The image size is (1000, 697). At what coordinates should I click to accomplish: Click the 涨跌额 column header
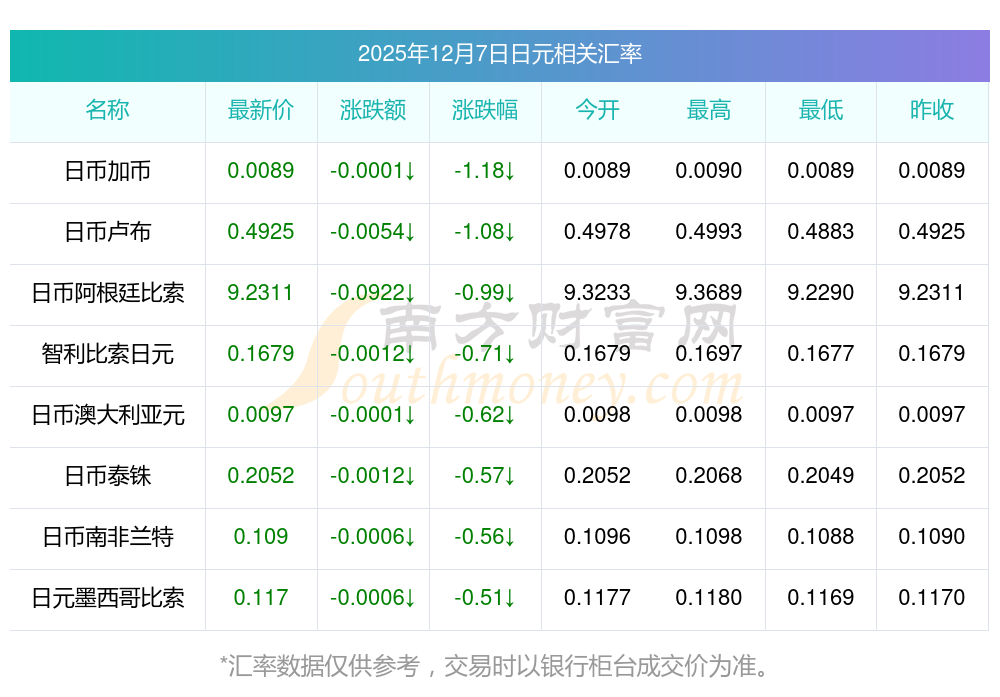click(373, 111)
